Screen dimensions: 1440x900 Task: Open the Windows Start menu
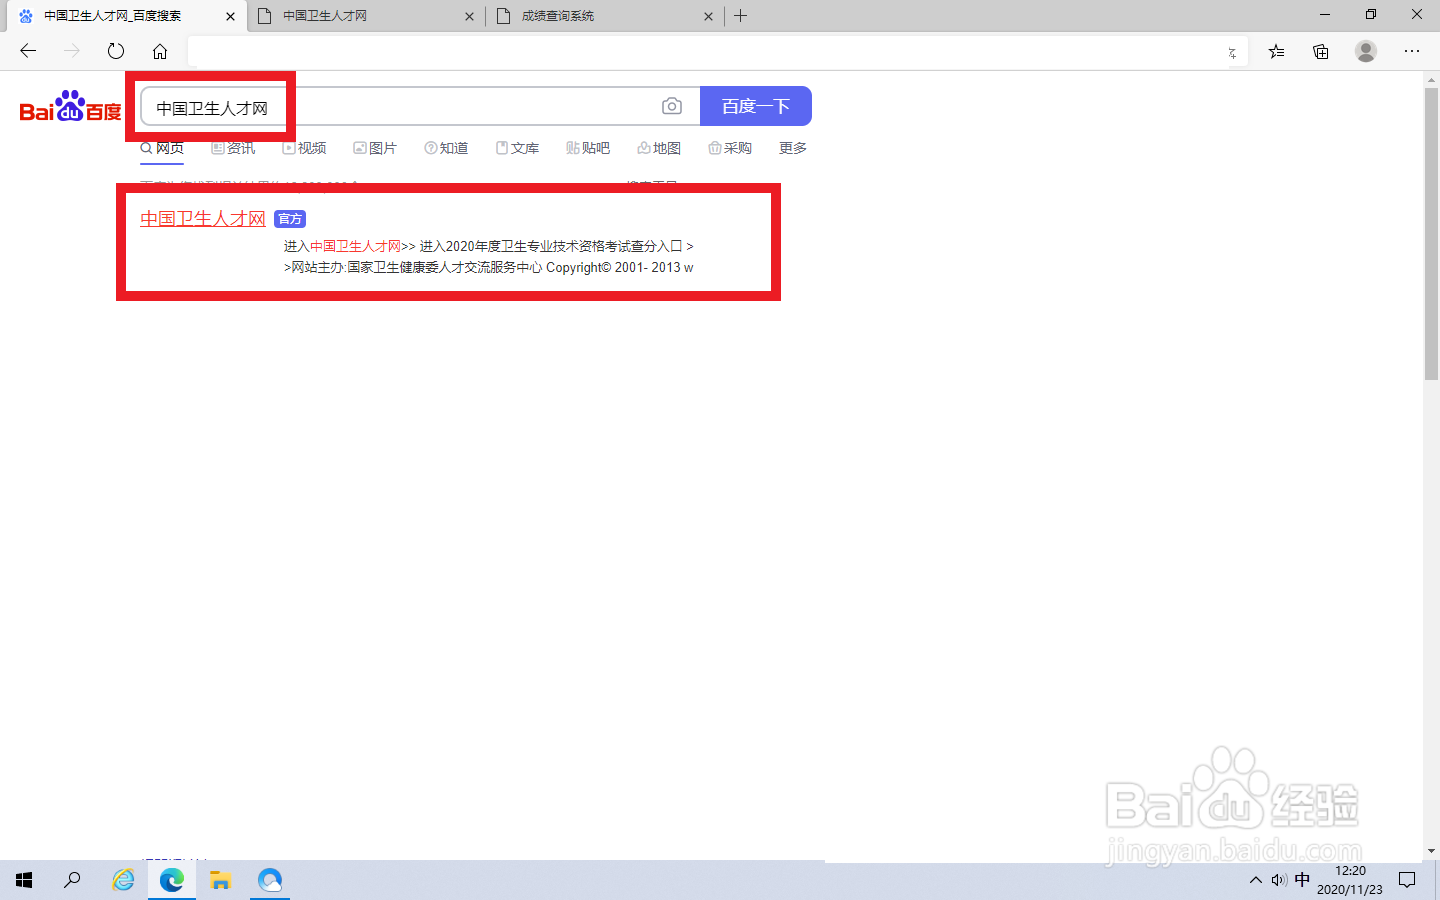point(24,880)
